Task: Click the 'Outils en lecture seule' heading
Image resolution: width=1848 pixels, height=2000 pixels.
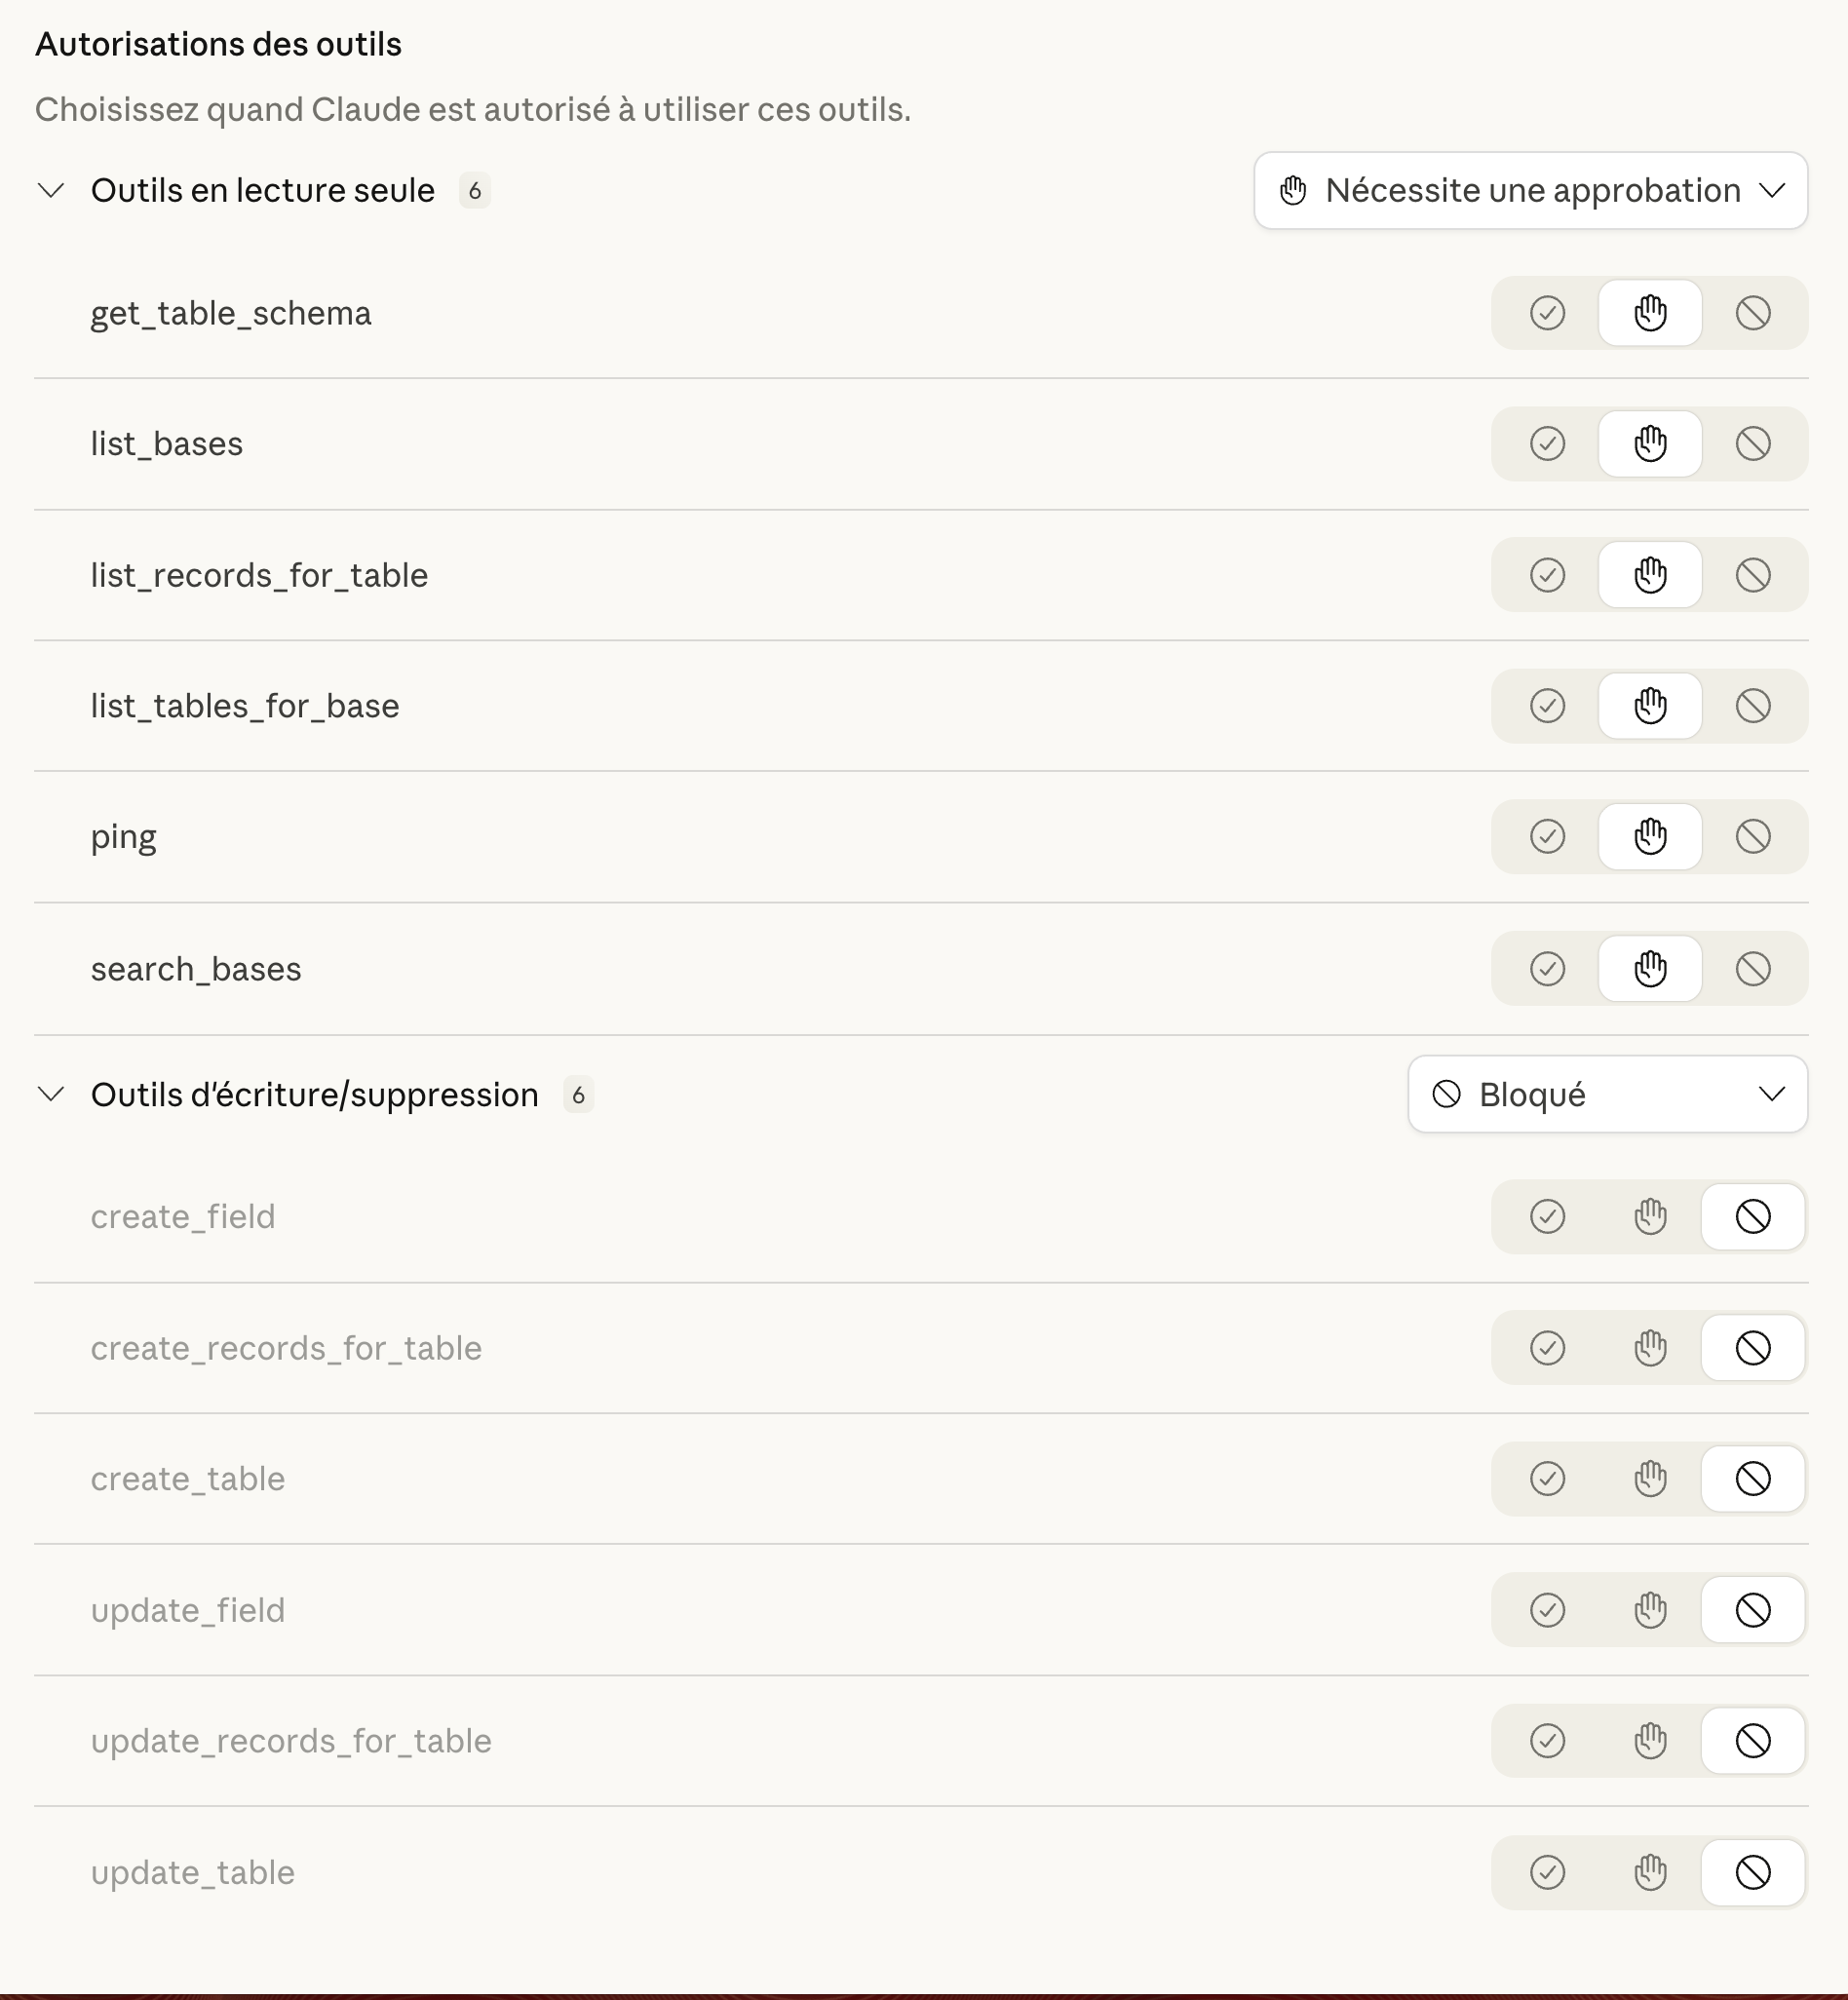Action: [x=262, y=191]
